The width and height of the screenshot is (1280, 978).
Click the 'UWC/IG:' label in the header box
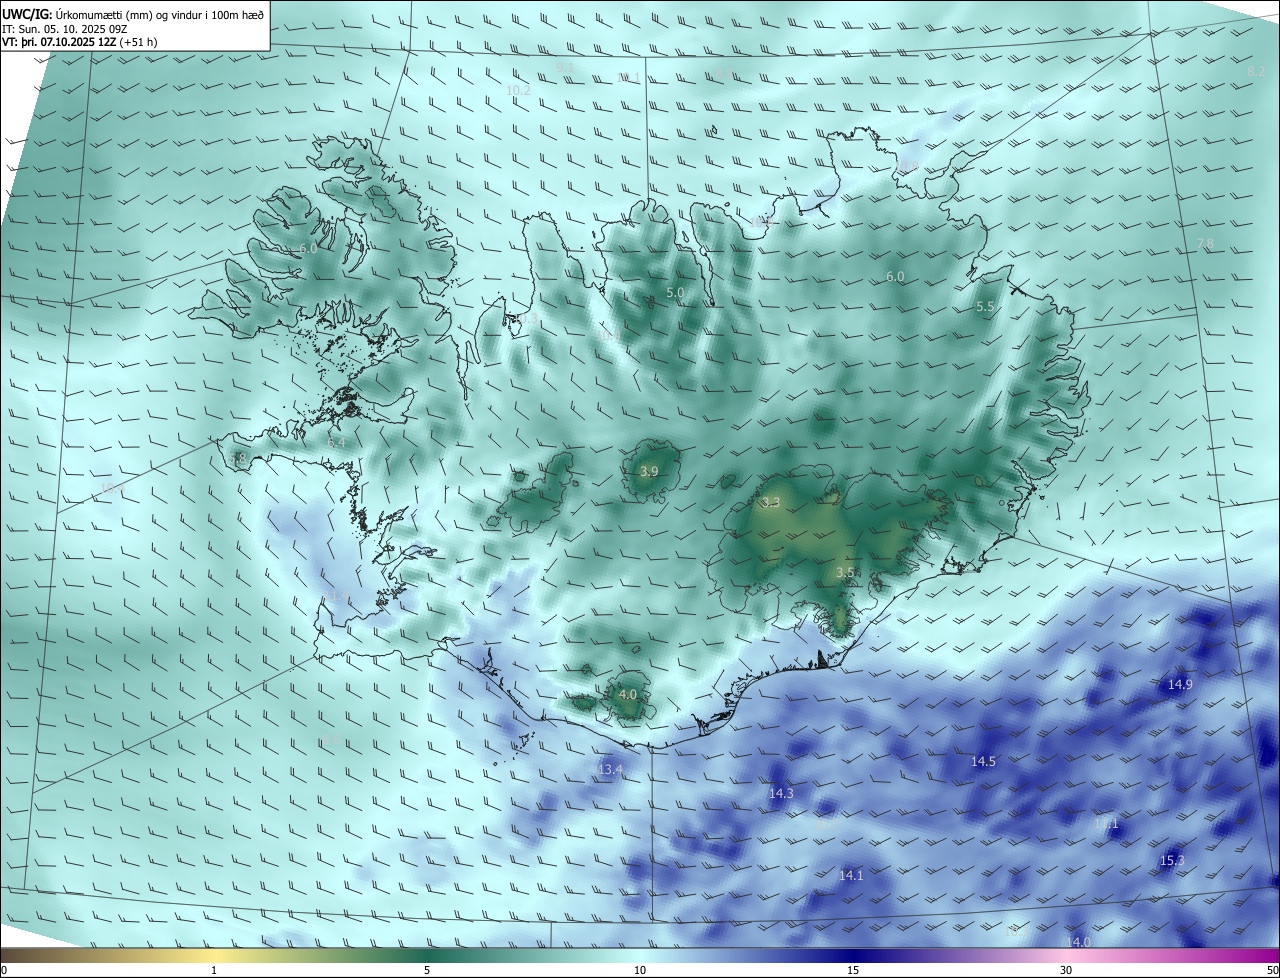(x=28, y=14)
